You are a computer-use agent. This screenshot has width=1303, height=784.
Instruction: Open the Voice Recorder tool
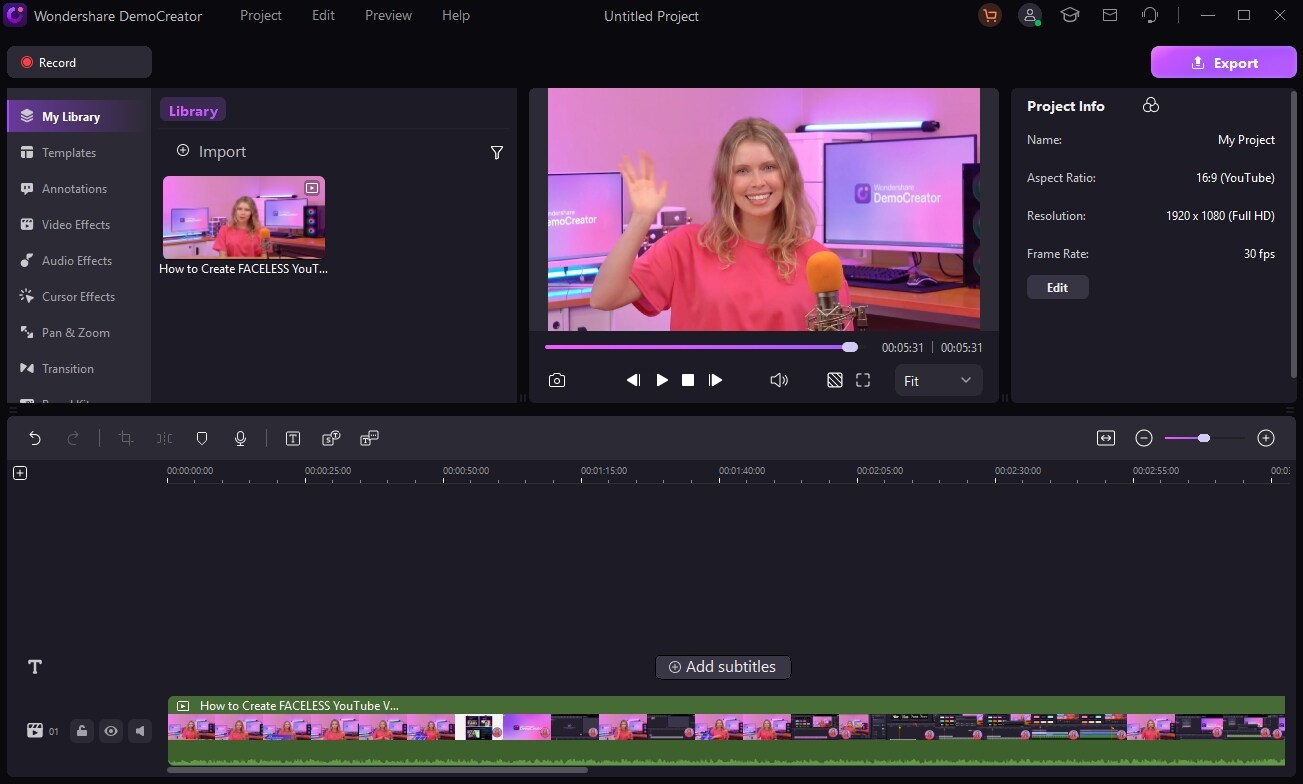point(241,438)
